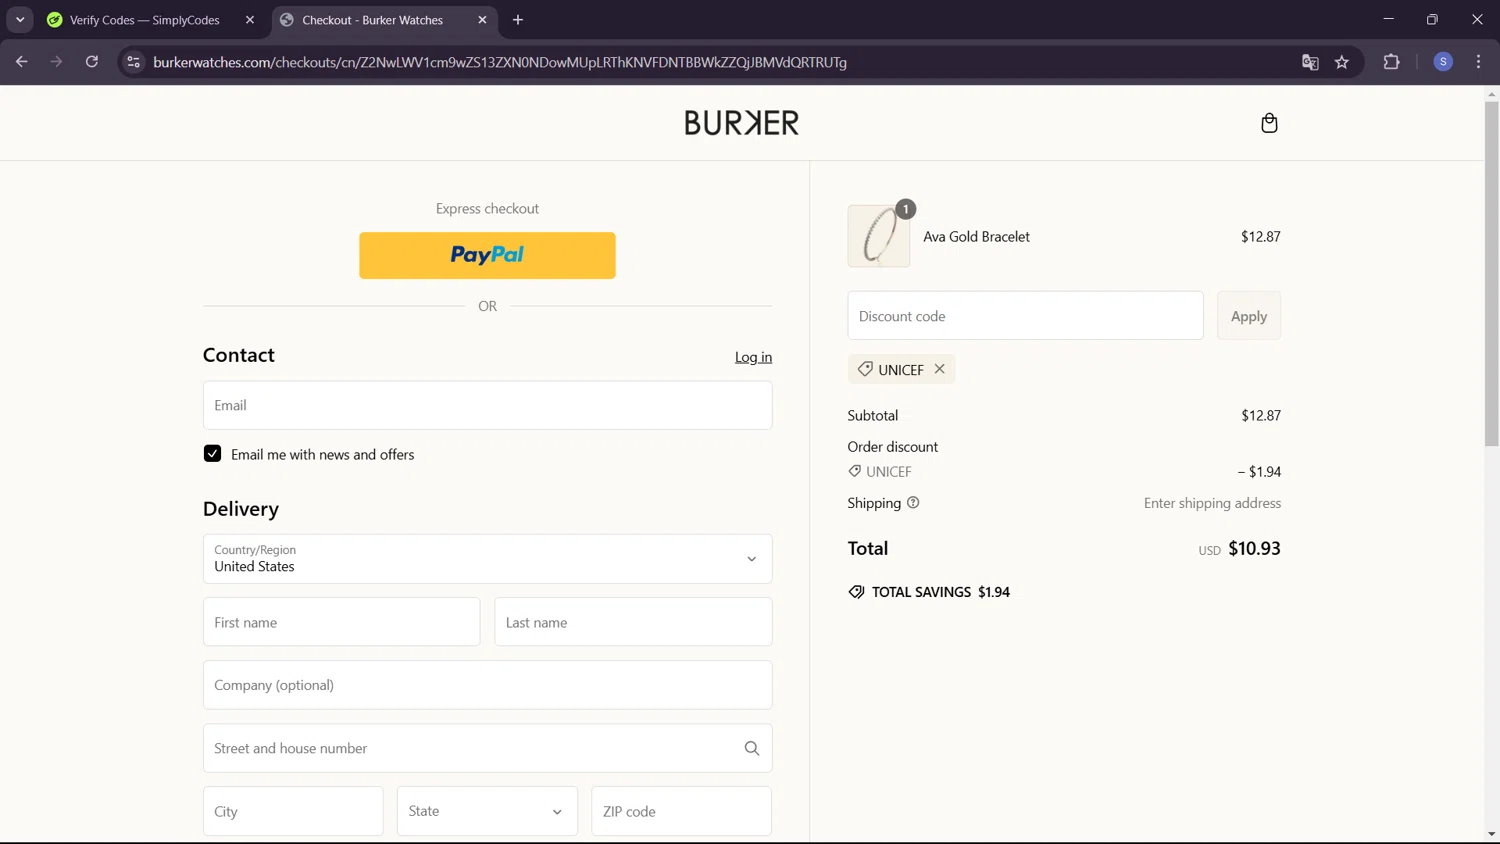1500x844 pixels.
Task: Click the First name field
Action: (x=341, y=622)
